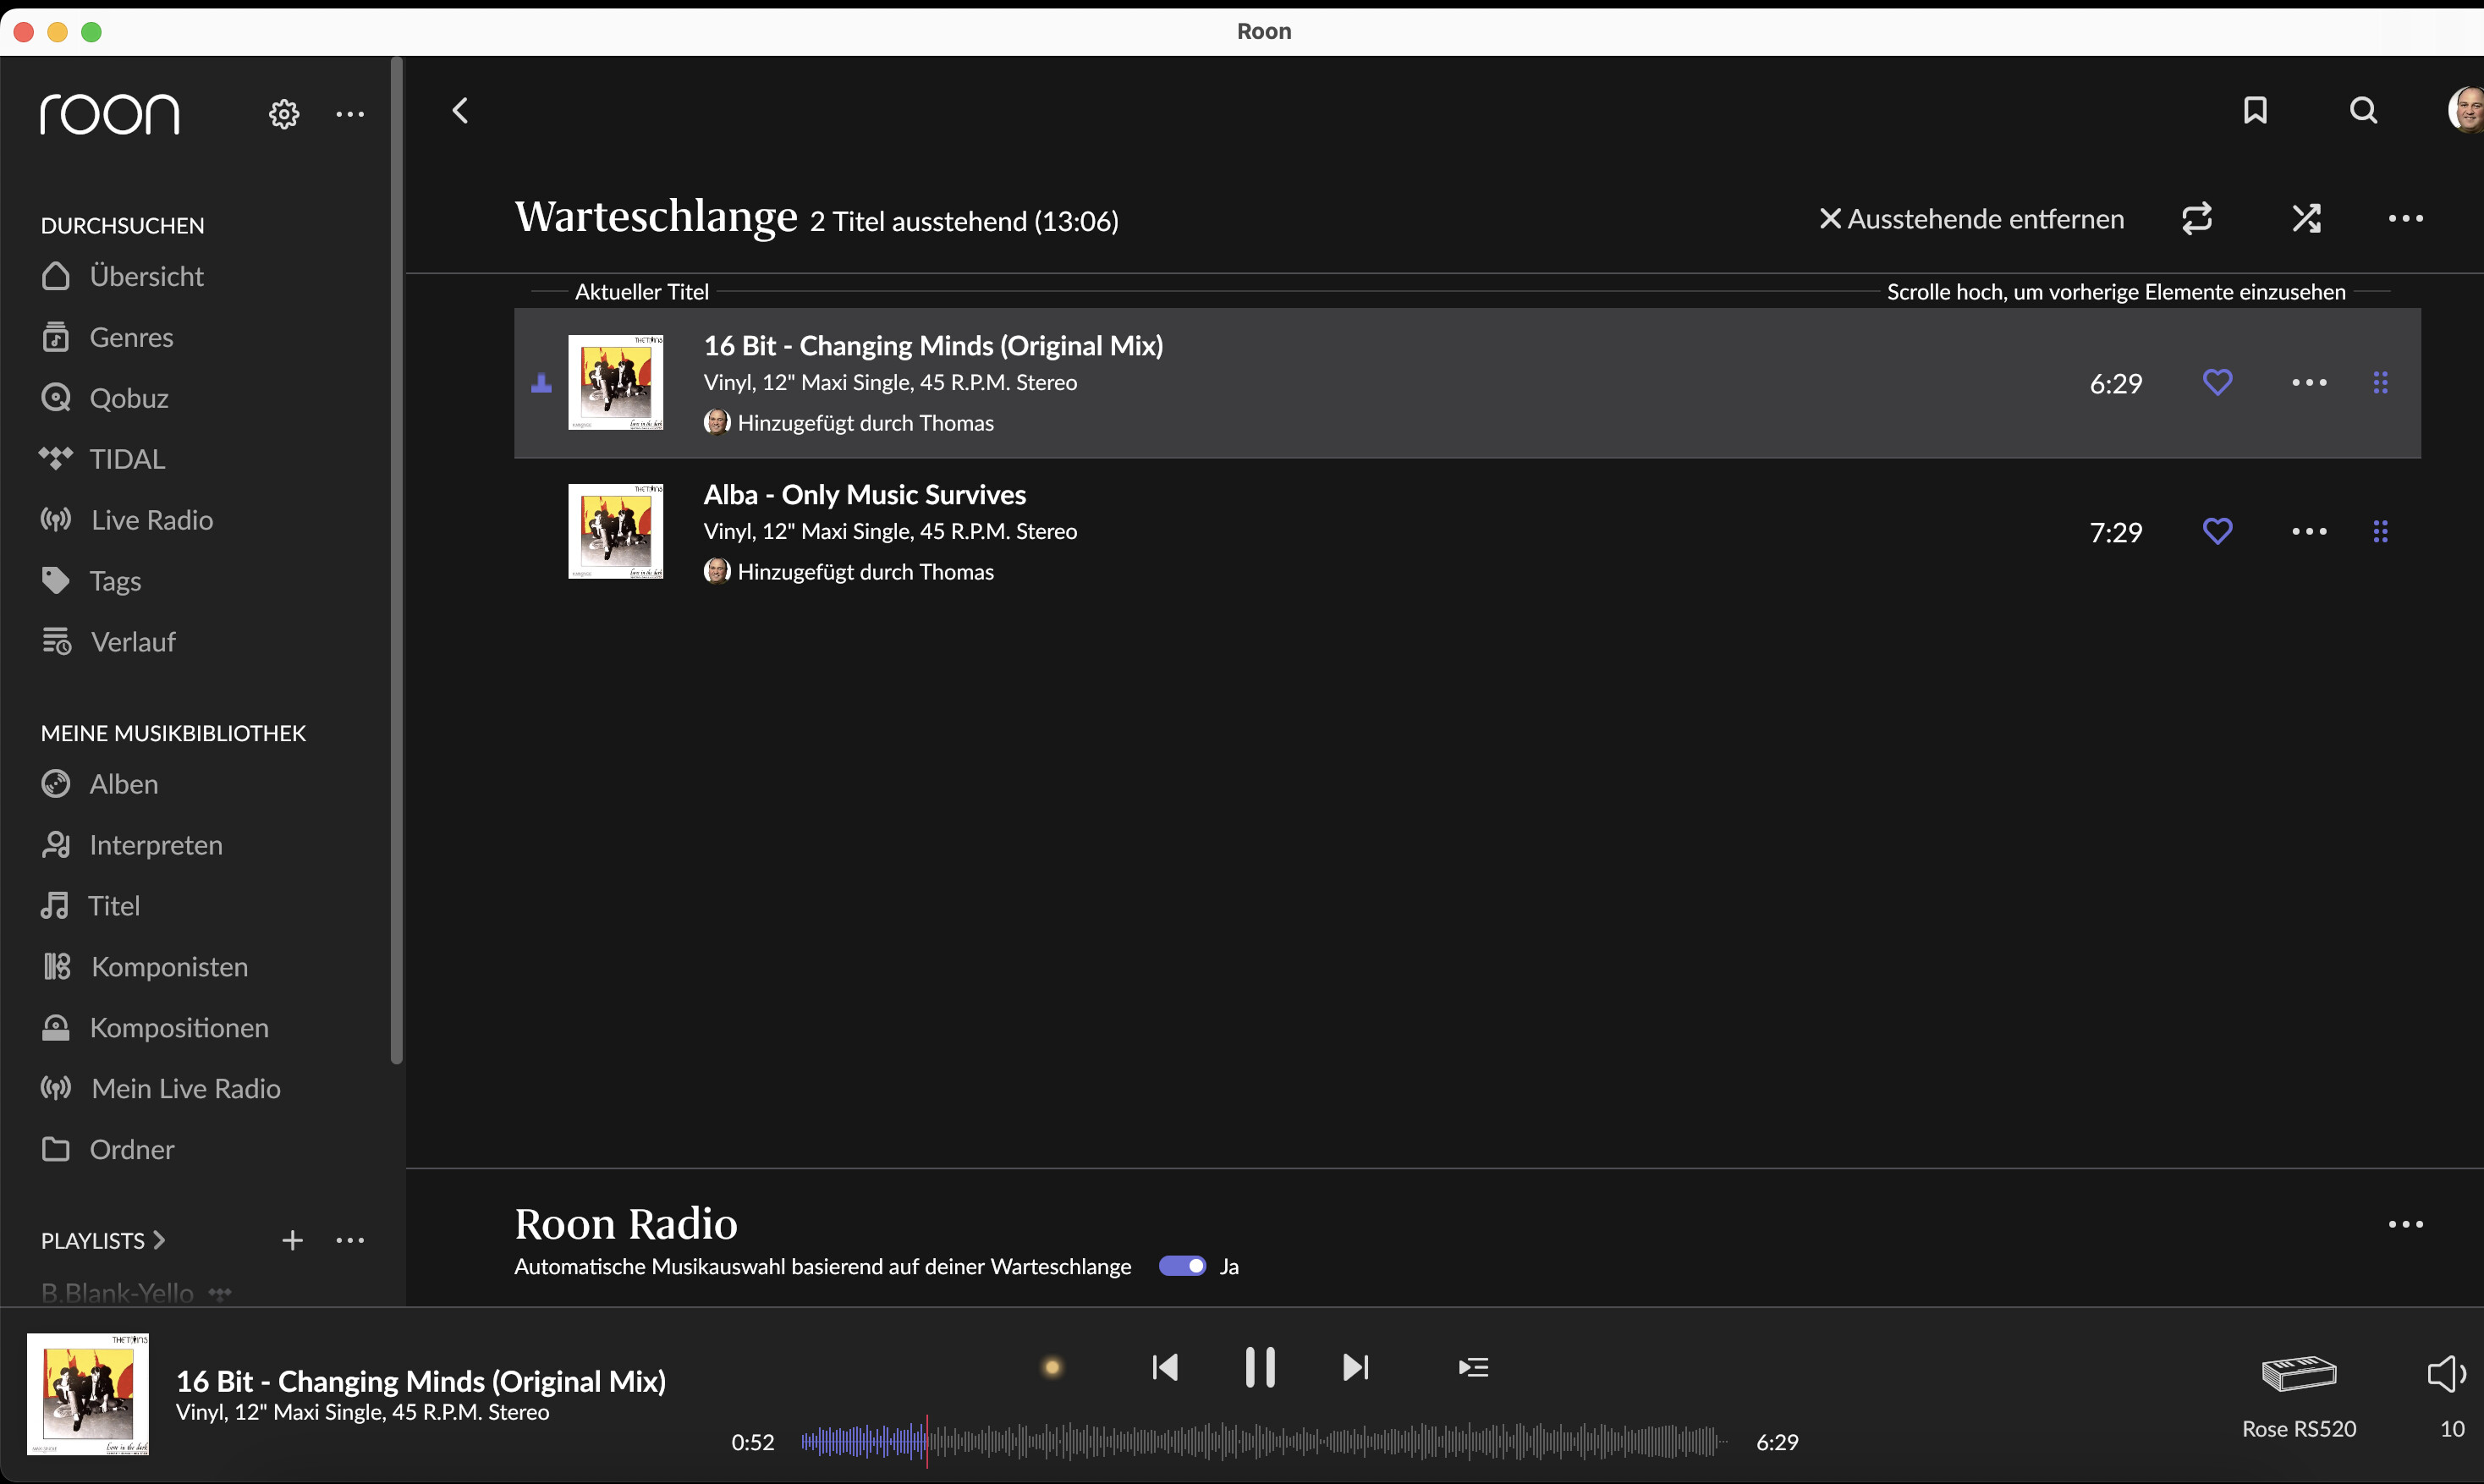Open Roon settings gear icon

point(284,114)
